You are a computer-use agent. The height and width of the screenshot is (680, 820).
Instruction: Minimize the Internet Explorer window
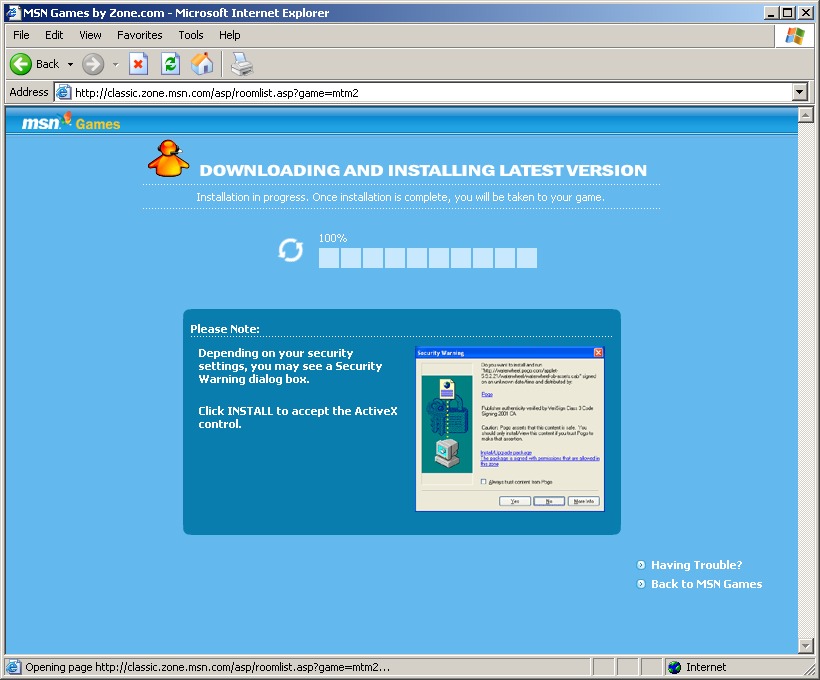(x=770, y=13)
